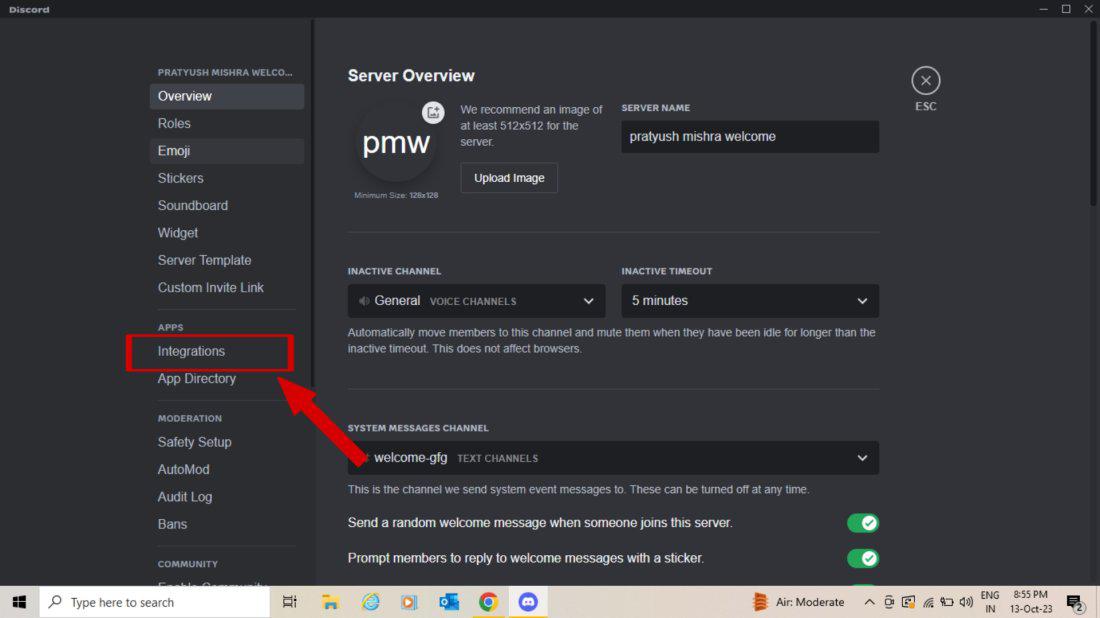The width and height of the screenshot is (1100, 618).
Task: Open Outlook from taskbar
Action: 449,602
